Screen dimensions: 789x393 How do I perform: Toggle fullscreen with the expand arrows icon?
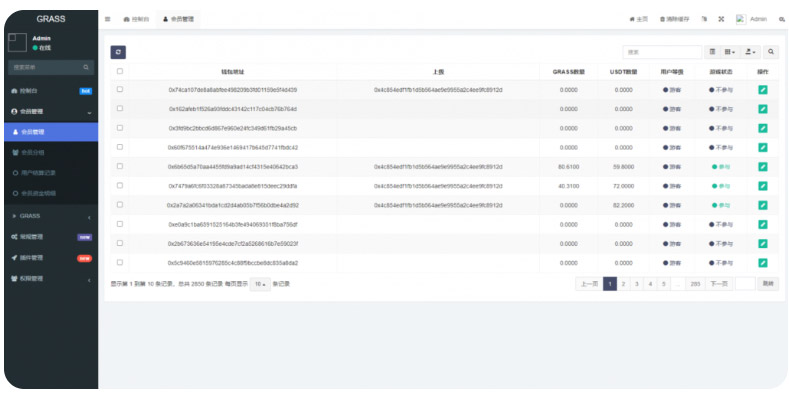(721, 19)
